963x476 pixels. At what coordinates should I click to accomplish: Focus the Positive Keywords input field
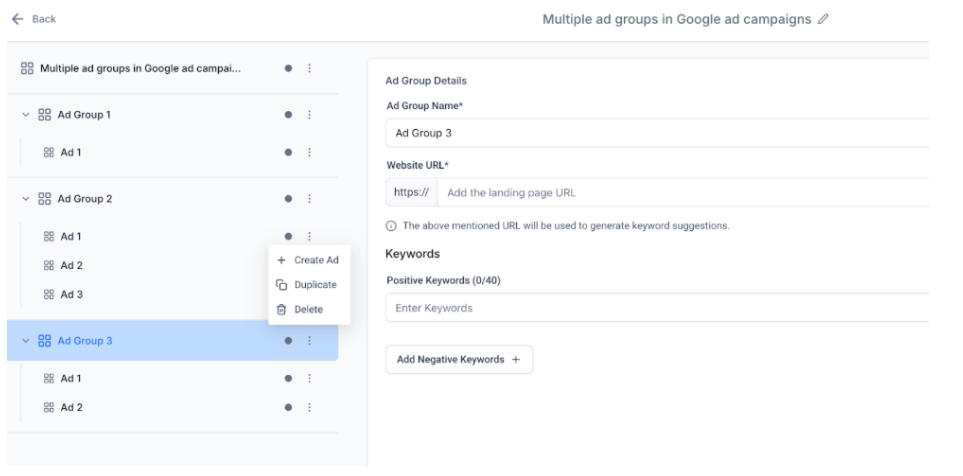point(655,308)
